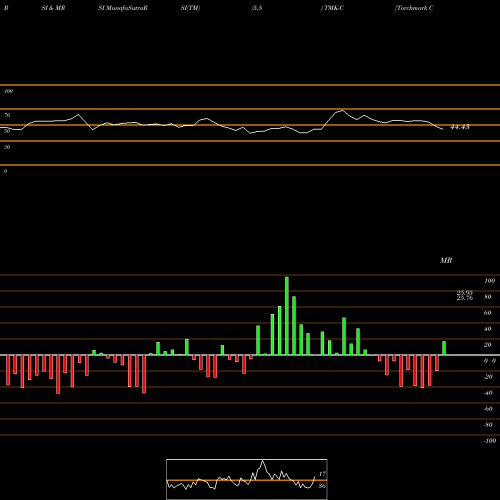Click the value 36 in mini chart
This screenshot has width=500, height=500.
coord(322,486)
